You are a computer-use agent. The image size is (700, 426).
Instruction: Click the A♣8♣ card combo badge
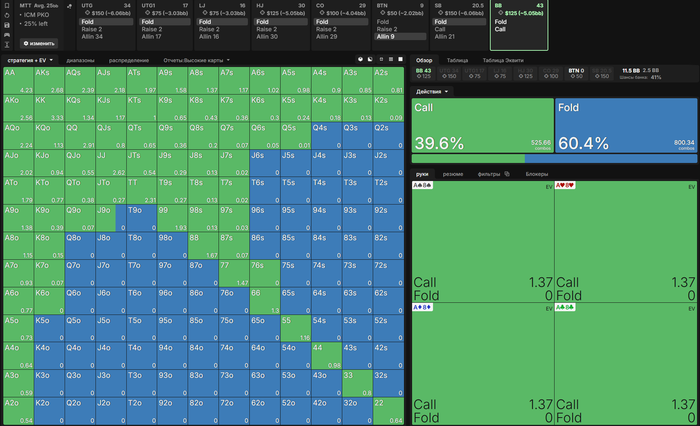565,307
